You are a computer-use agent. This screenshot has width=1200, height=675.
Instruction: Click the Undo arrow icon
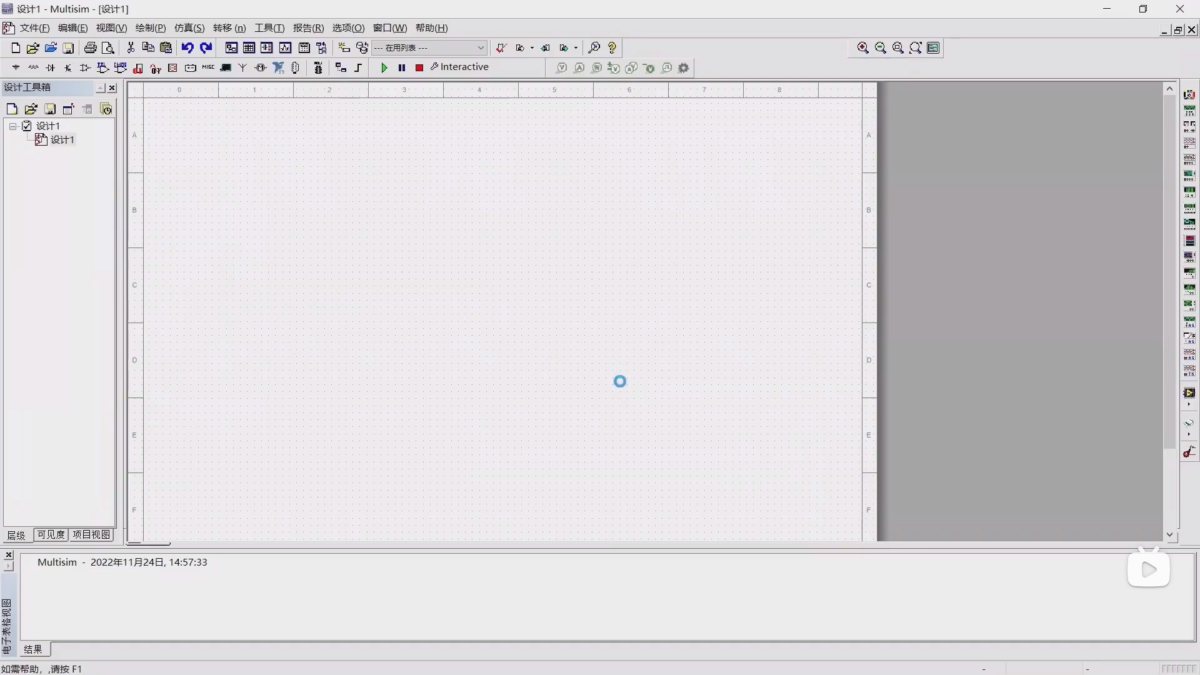pos(187,48)
